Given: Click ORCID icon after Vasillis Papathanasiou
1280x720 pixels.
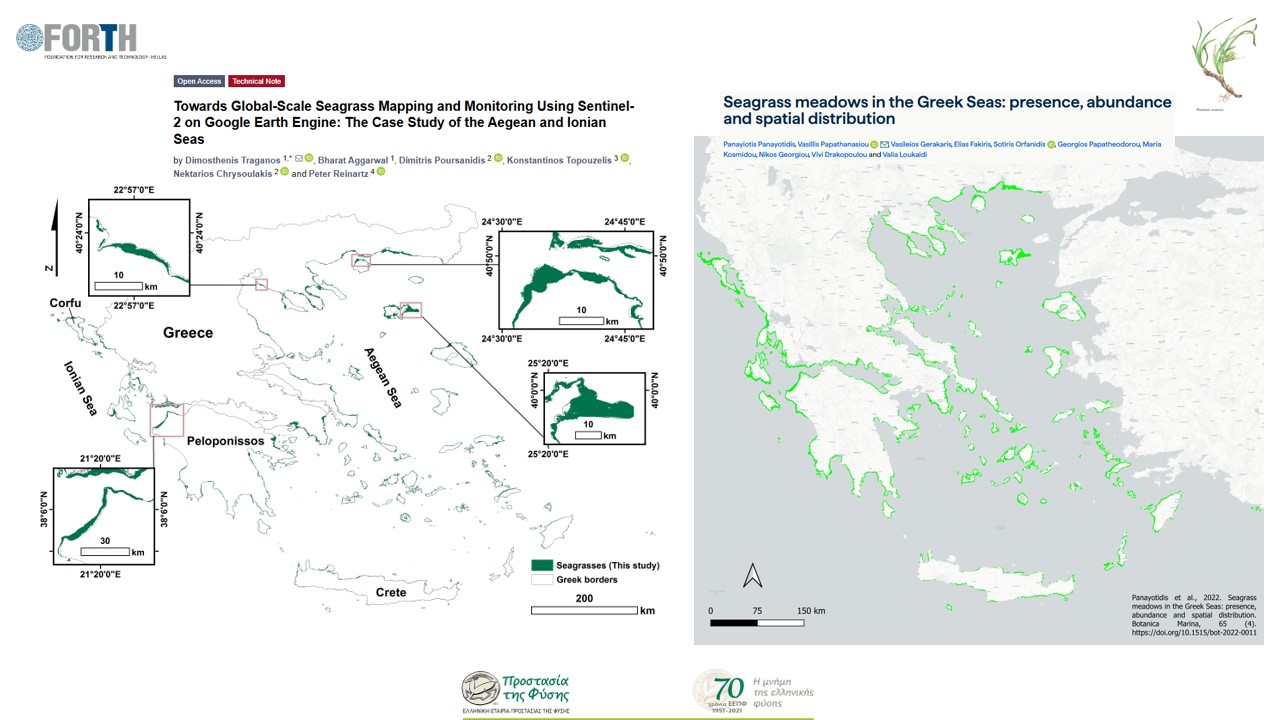Looking at the screenshot, I should pyautogui.click(x=874, y=145).
